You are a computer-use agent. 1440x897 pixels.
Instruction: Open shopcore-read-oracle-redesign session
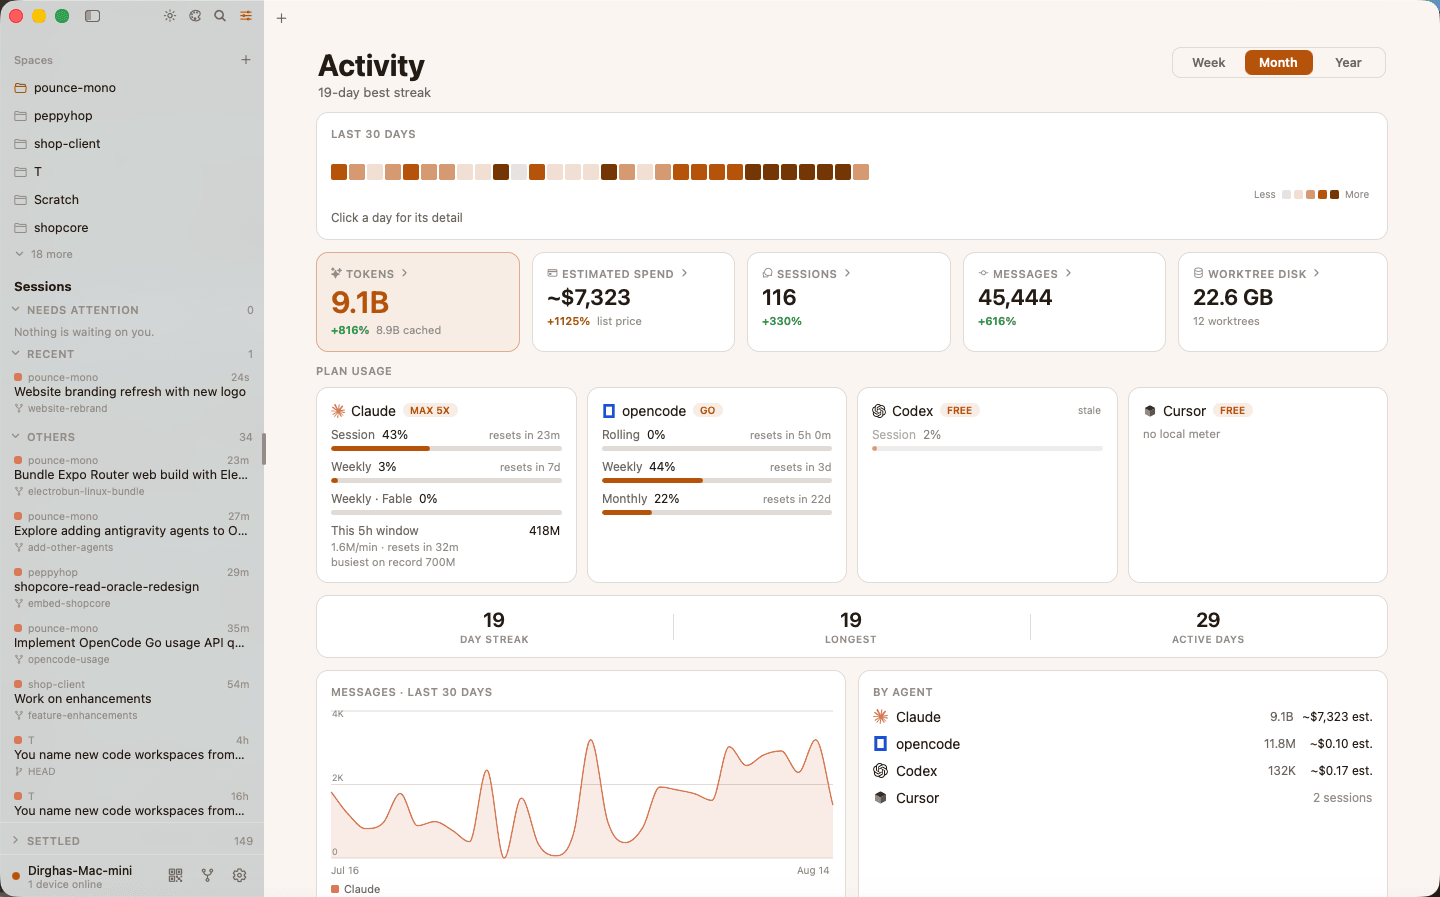[x=132, y=587]
